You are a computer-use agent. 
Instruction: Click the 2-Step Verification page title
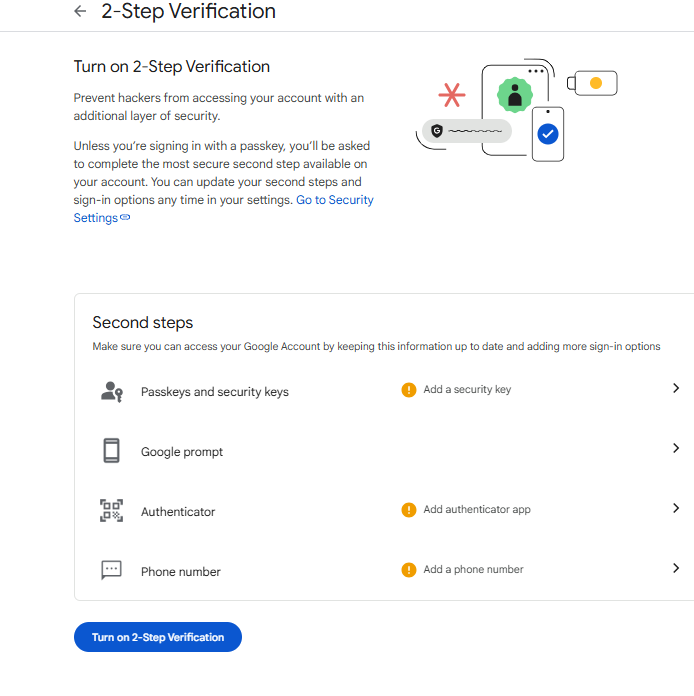[x=188, y=11]
